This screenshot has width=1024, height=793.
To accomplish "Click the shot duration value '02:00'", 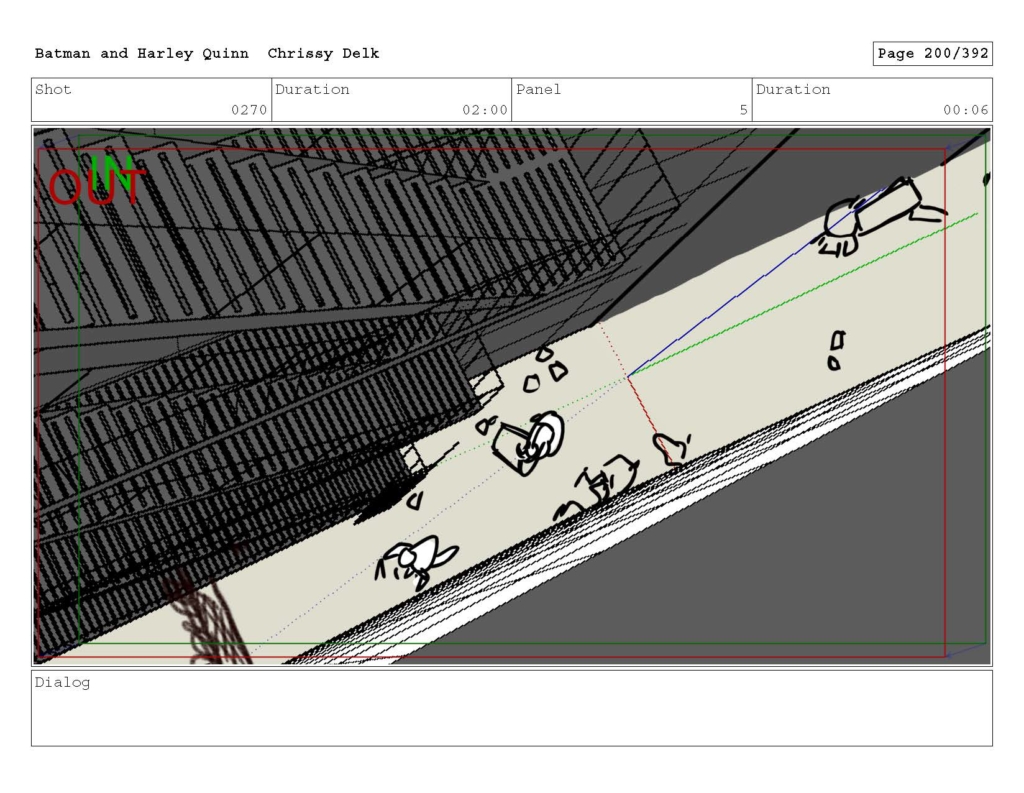I will pos(485,110).
